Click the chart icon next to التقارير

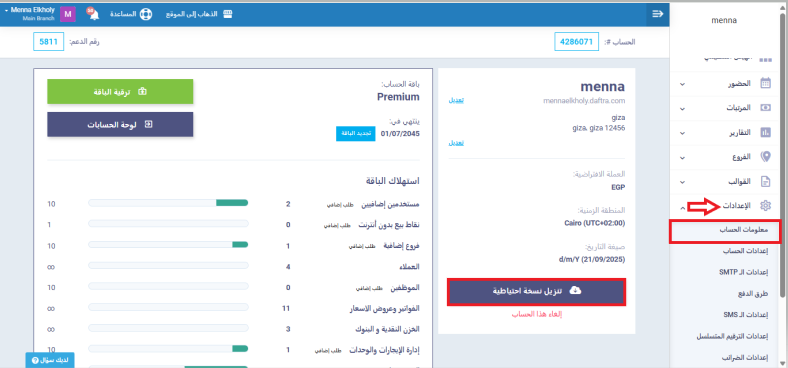(765, 133)
